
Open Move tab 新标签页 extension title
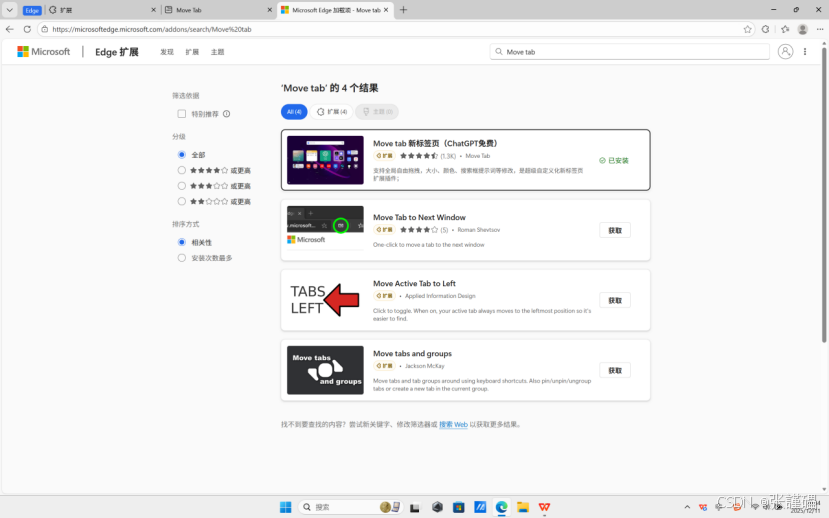pos(435,143)
